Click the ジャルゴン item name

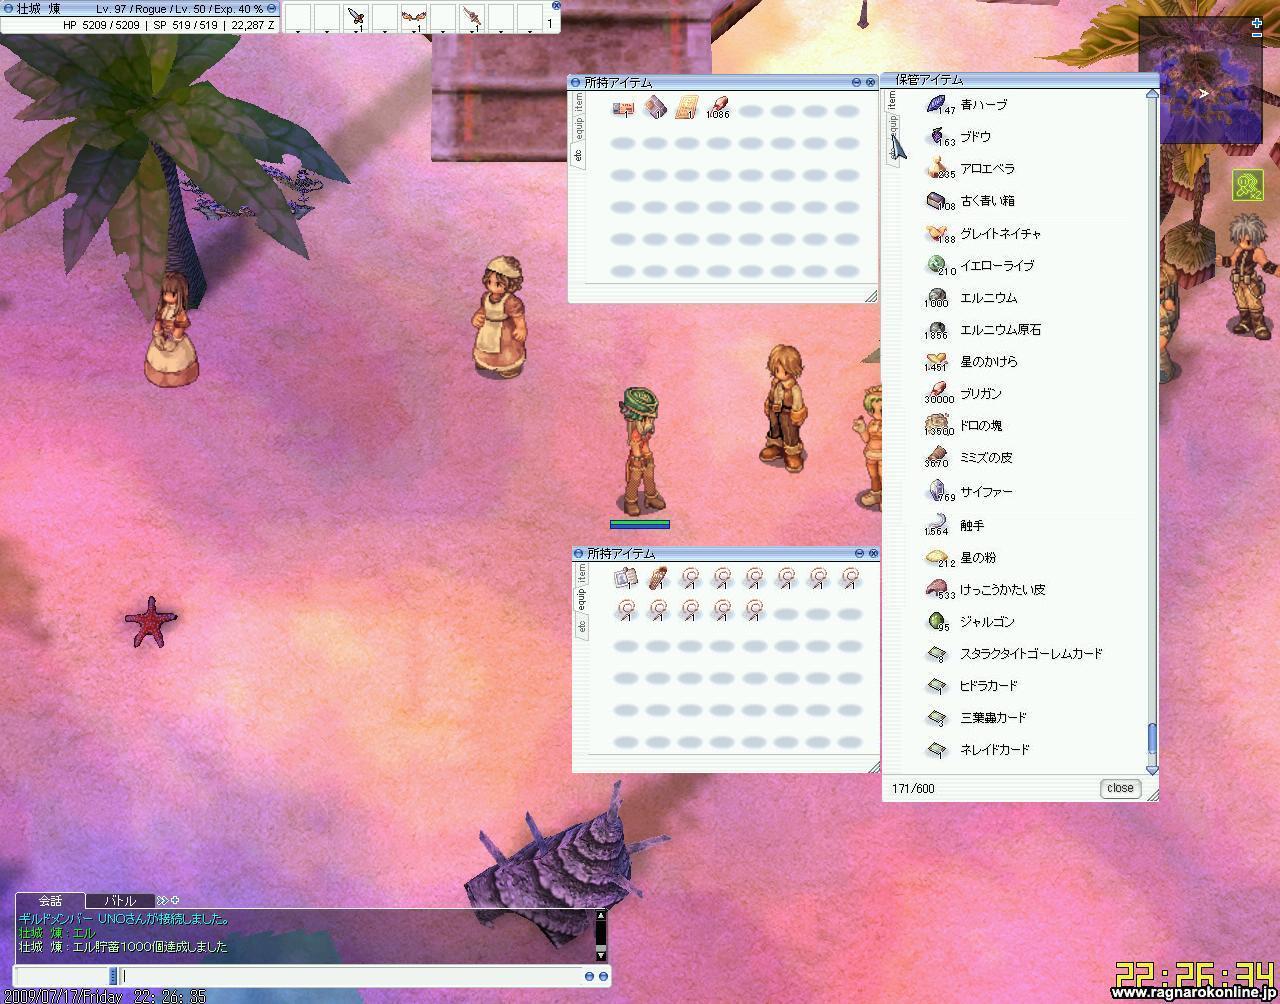(x=987, y=622)
